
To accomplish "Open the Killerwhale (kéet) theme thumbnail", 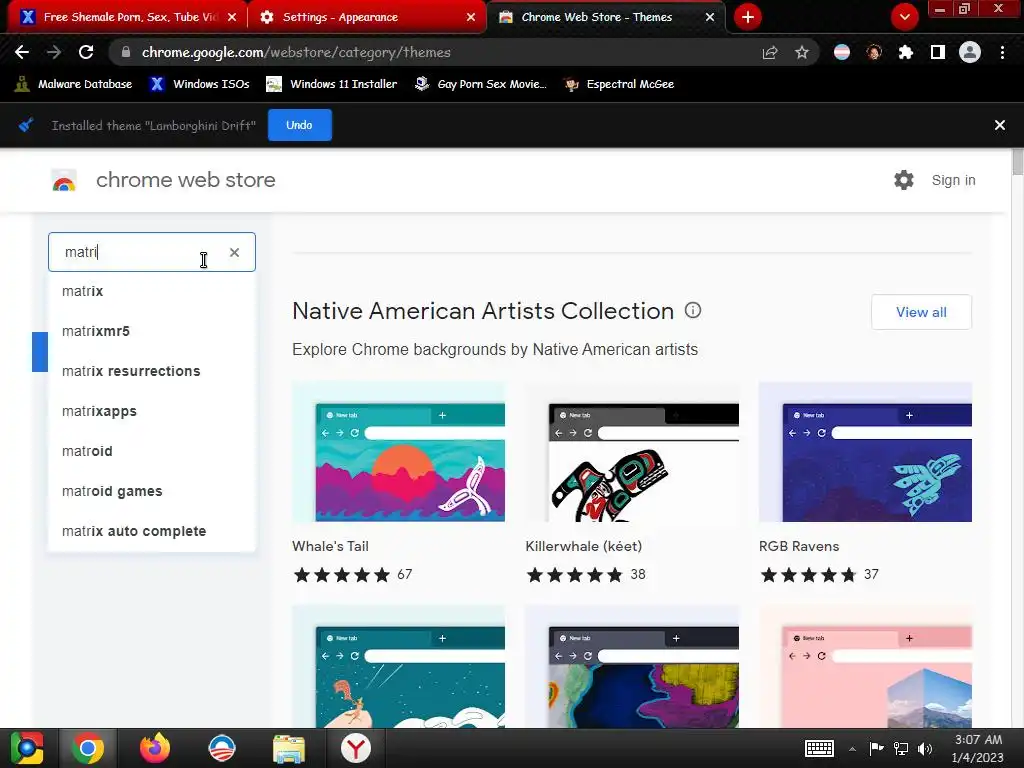I will point(632,452).
